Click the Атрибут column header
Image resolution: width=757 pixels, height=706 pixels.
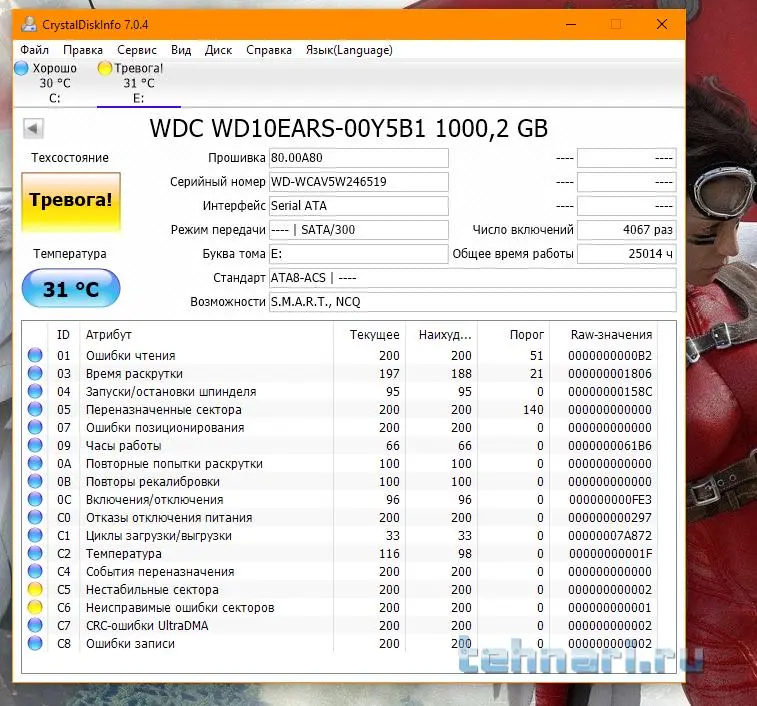[x=206, y=335]
